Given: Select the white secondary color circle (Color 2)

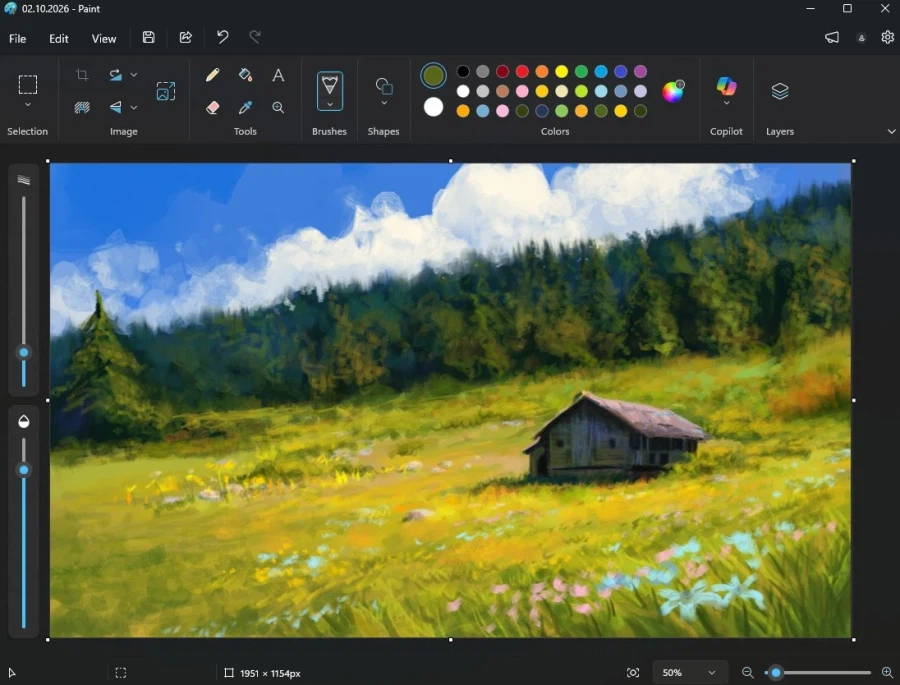Looking at the screenshot, I should tap(433, 107).
